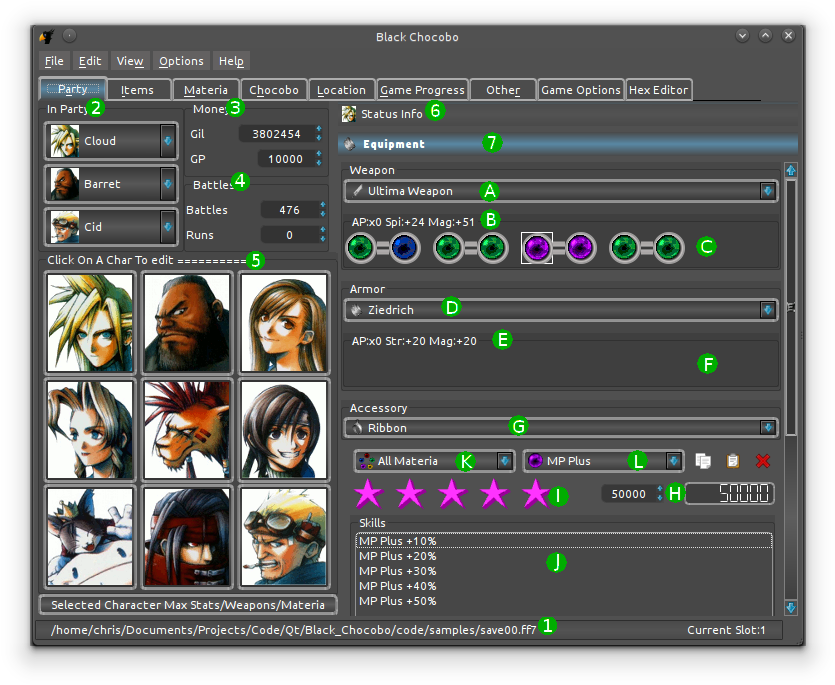Click the copy materia icon

703,461
